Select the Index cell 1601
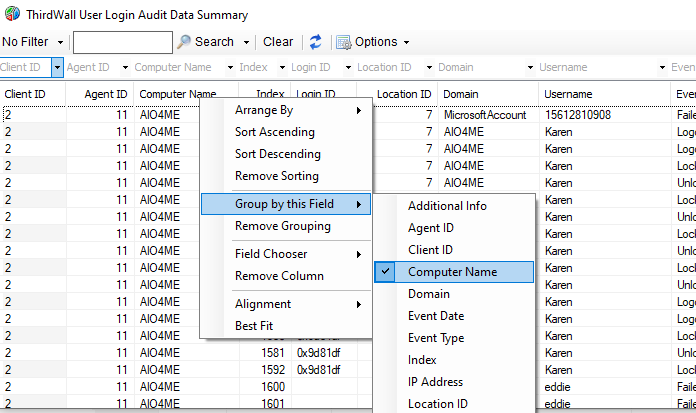 coord(265,403)
